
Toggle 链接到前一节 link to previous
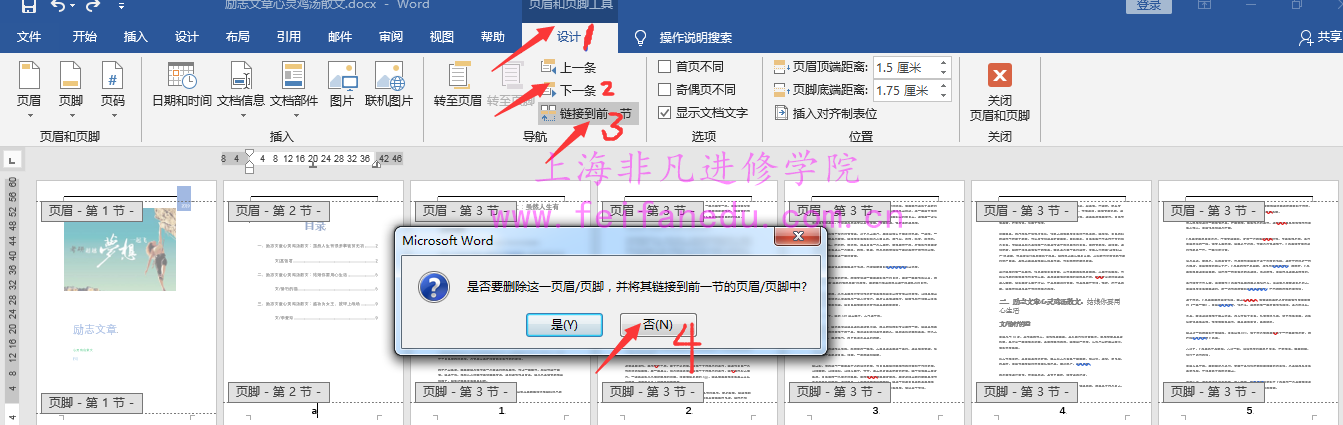click(x=588, y=114)
